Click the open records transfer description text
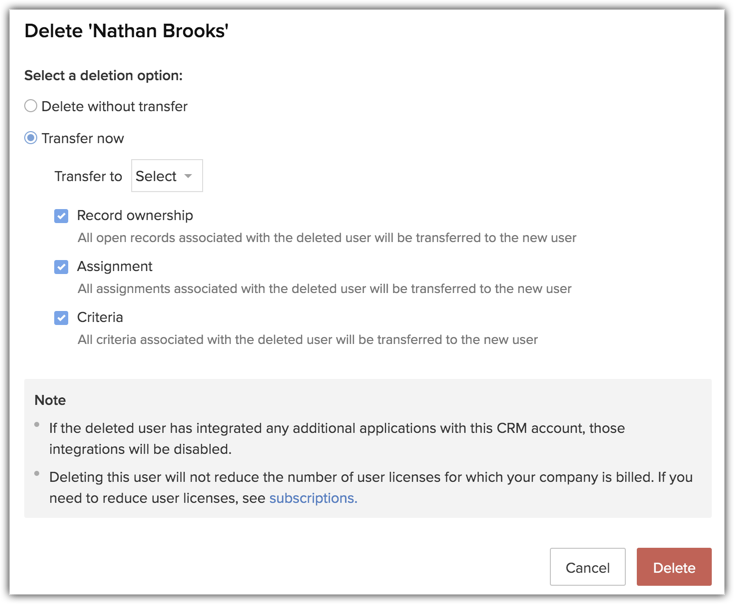The image size is (734, 604). click(x=327, y=238)
